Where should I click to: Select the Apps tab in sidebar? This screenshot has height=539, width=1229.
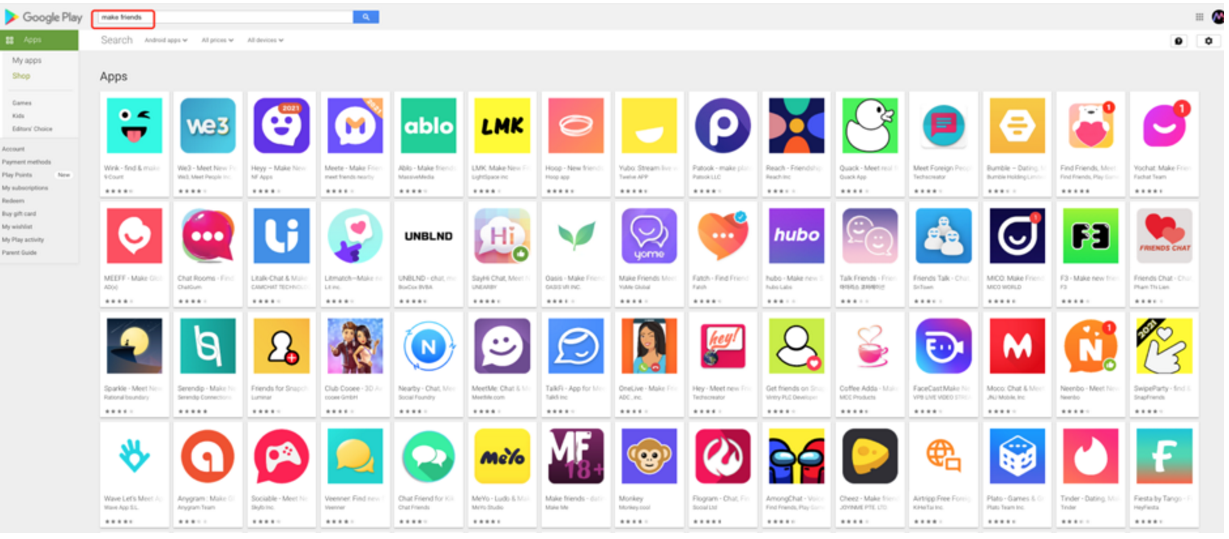(39, 40)
